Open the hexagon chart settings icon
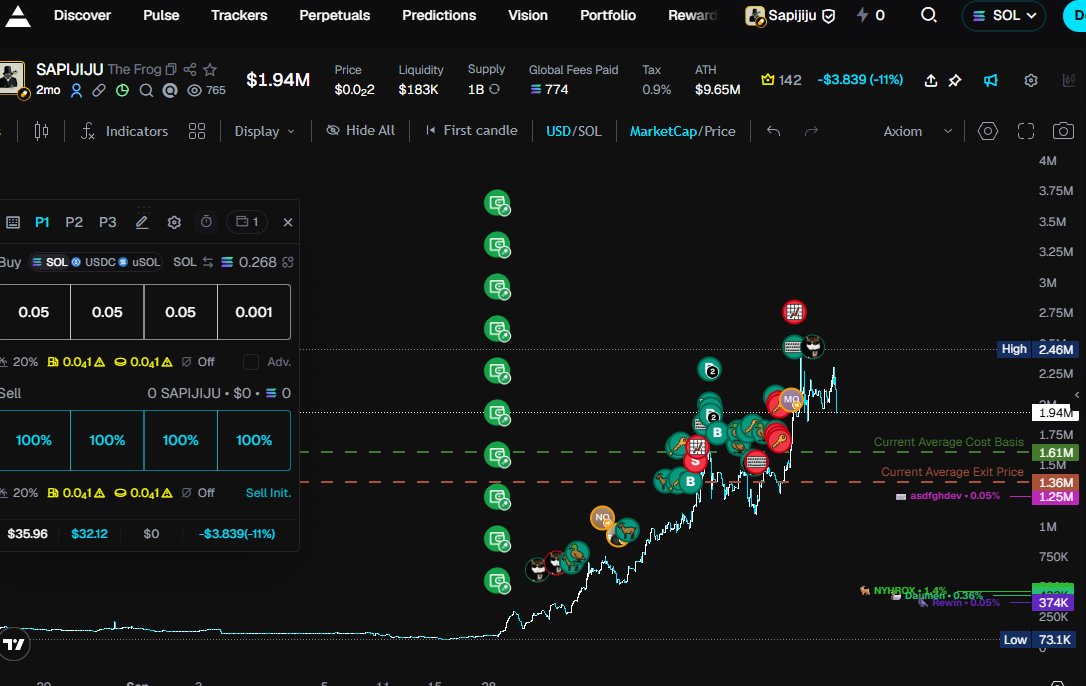The image size is (1086, 686). (988, 131)
